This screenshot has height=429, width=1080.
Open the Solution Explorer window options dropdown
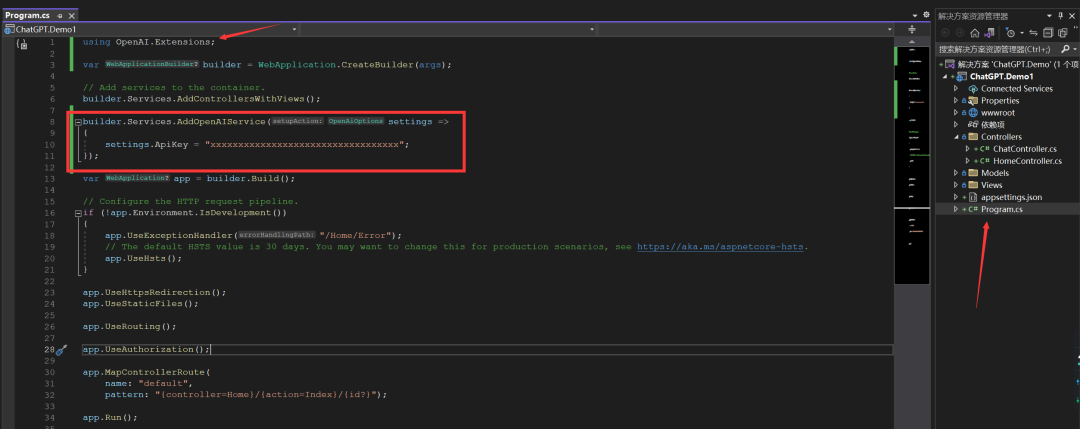click(x=1050, y=15)
